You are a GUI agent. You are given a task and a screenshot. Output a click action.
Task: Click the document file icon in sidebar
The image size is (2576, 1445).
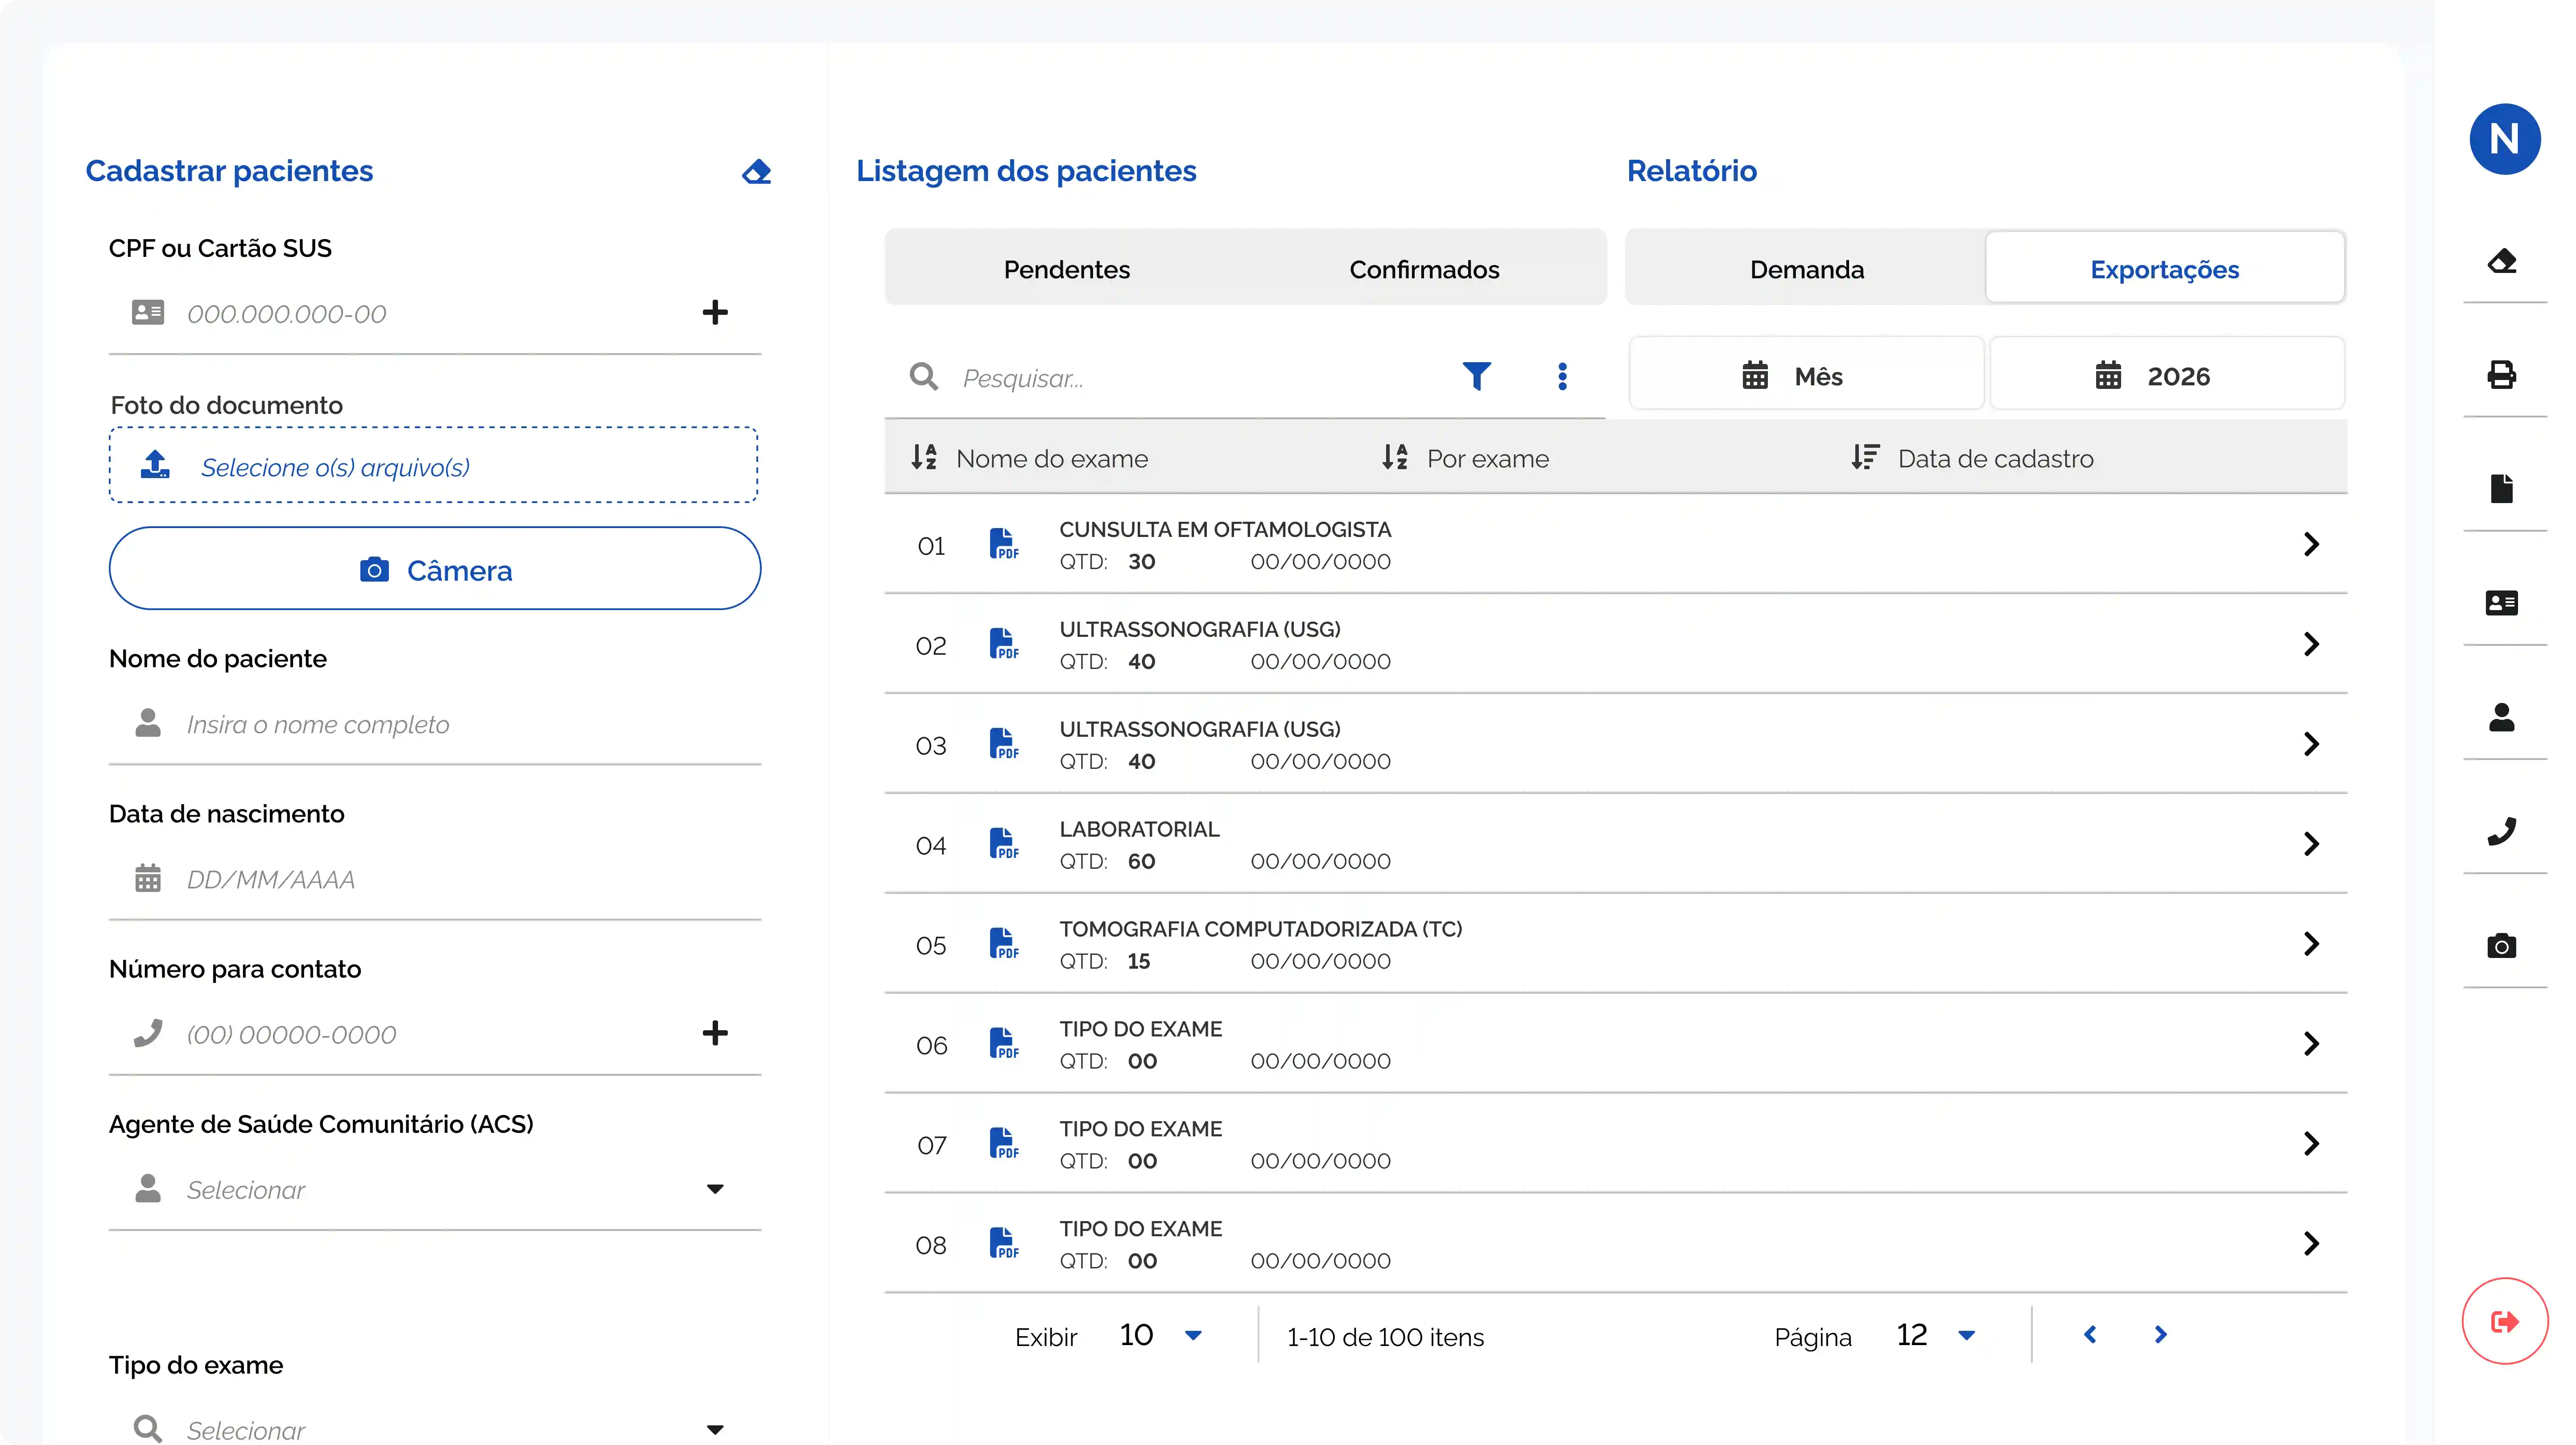pos(2502,489)
